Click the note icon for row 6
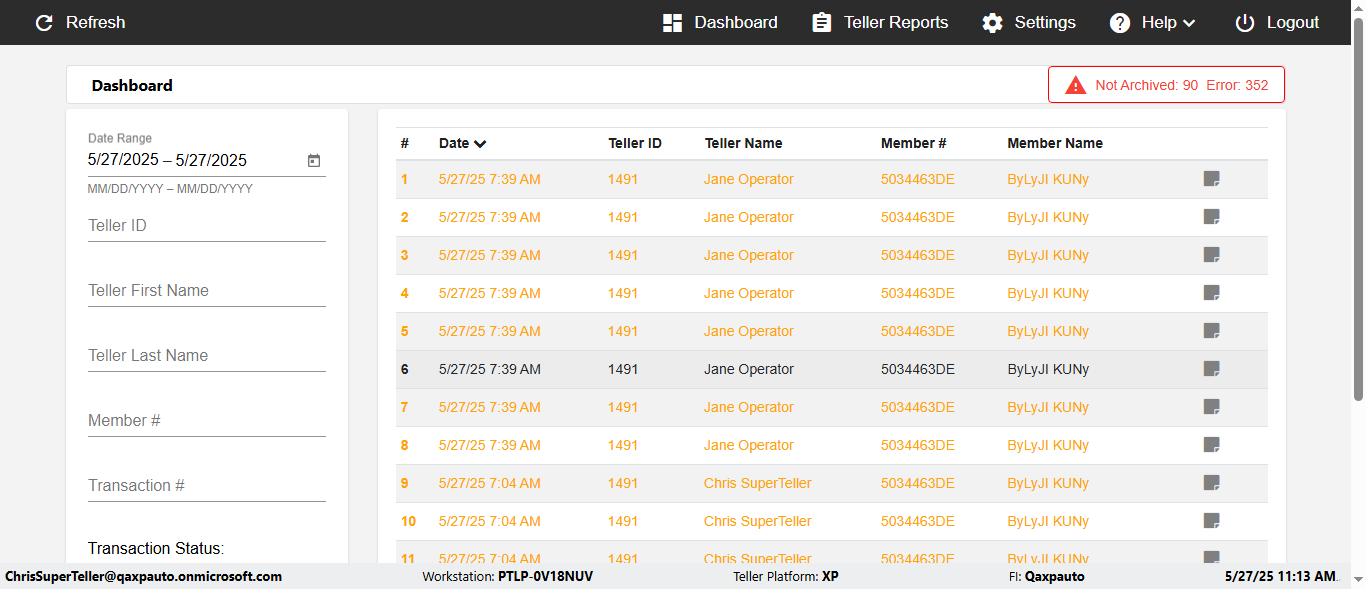Image resolution: width=1366 pixels, height=589 pixels. tap(1211, 369)
